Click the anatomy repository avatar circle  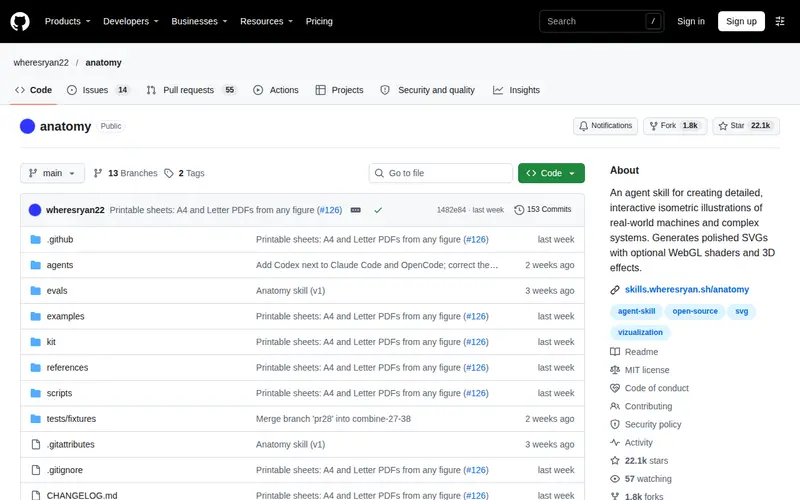(28, 126)
